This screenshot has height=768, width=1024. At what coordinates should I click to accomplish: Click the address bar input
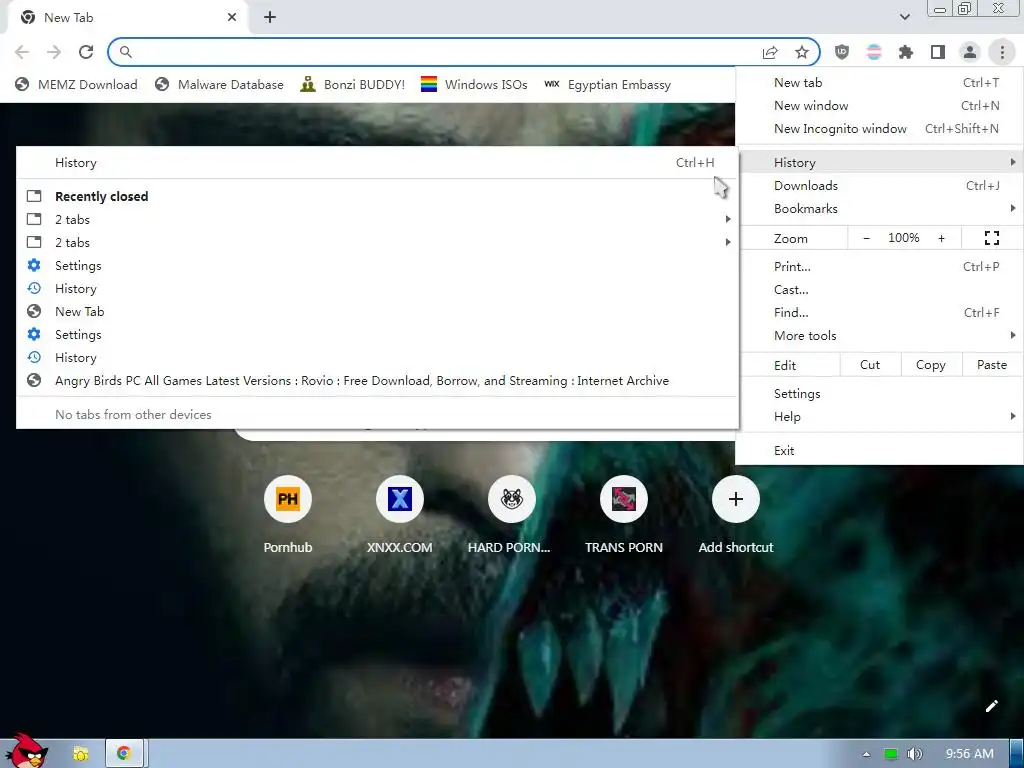(x=444, y=52)
